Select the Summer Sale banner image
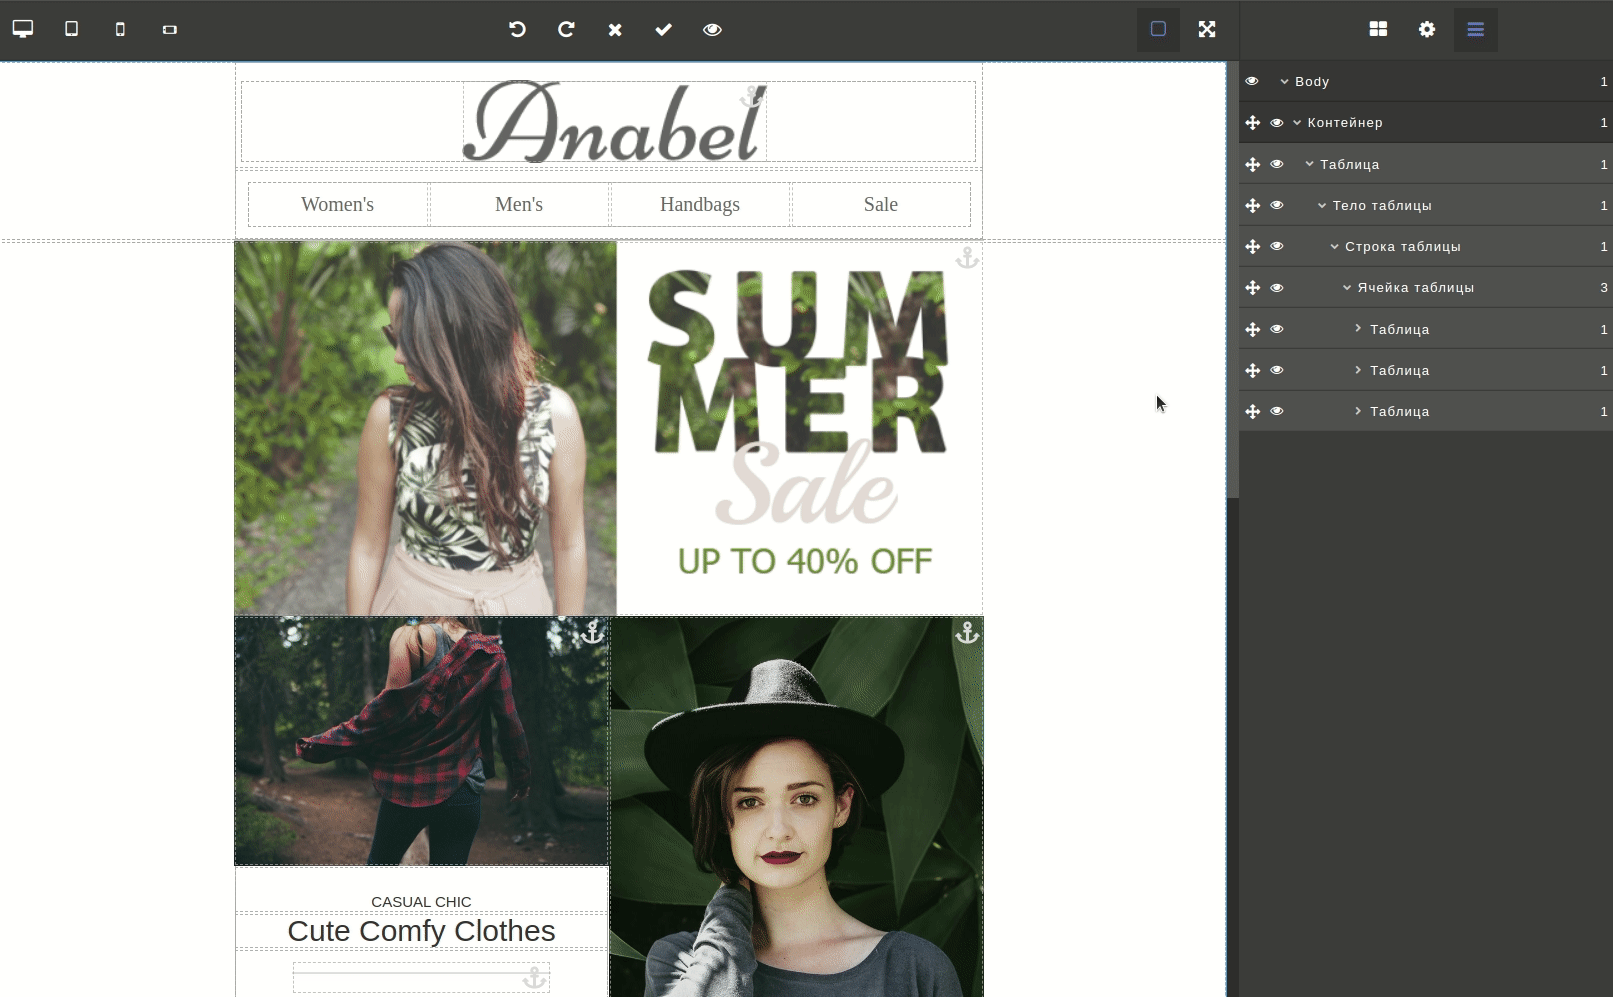Image resolution: width=1613 pixels, height=997 pixels. (609, 428)
